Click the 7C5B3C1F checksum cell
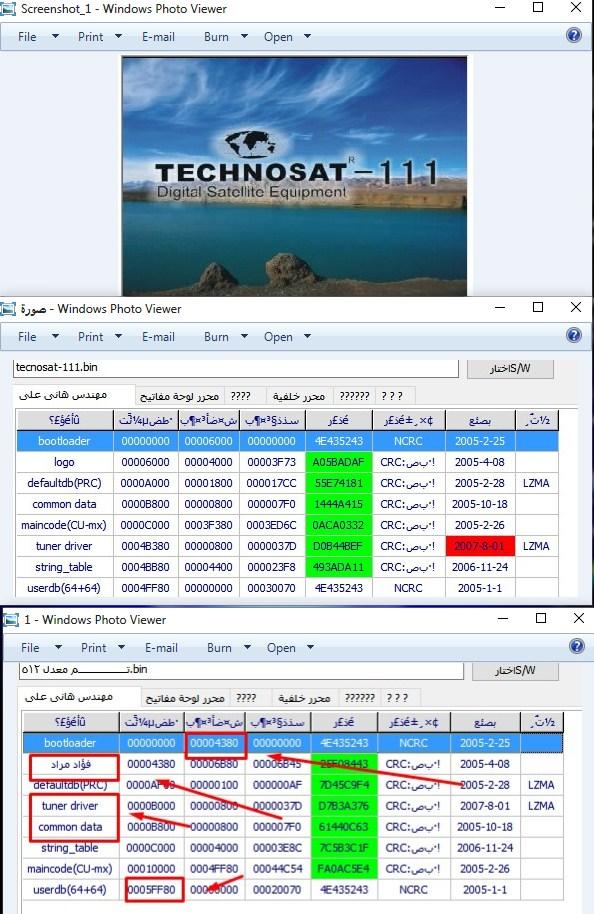Screen dimensions: 594x914 pos(344,848)
